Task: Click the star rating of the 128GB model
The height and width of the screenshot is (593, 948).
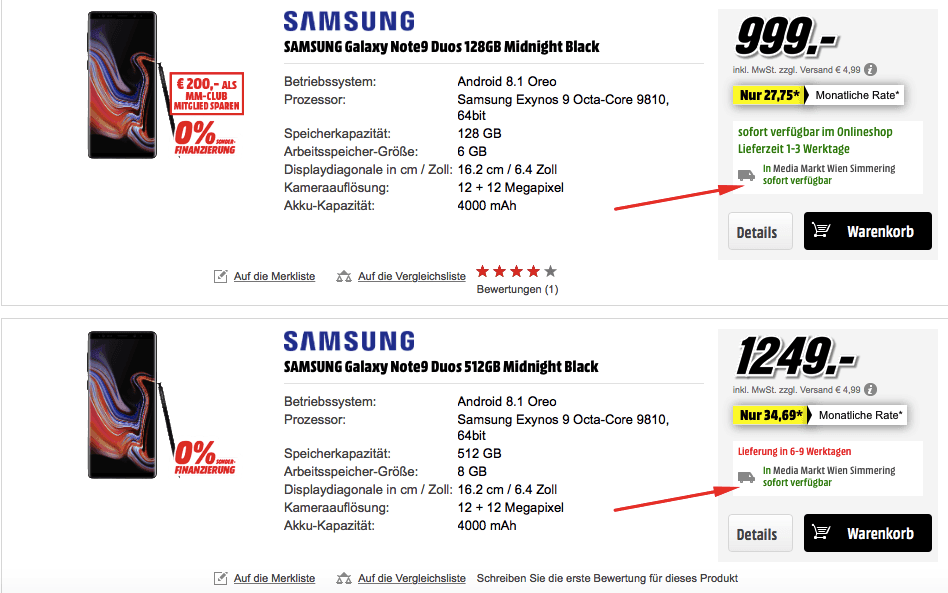Action: tap(516, 271)
